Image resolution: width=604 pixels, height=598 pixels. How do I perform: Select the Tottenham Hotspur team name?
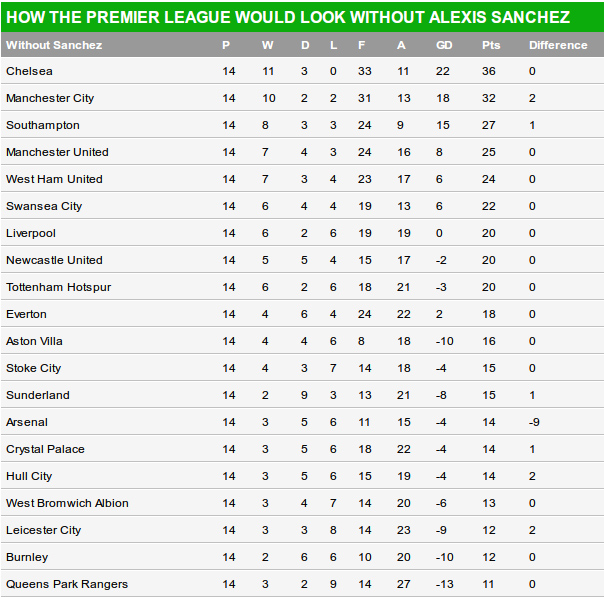tap(58, 288)
